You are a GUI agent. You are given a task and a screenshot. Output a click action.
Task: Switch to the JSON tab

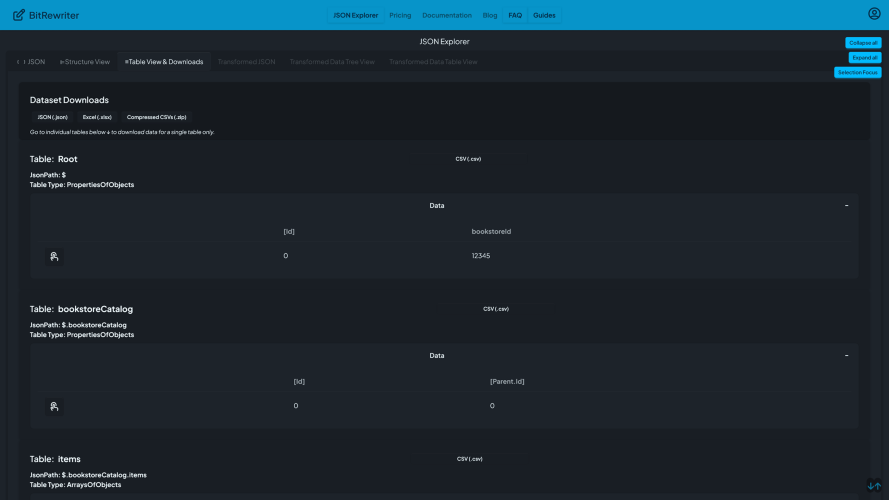[31, 62]
